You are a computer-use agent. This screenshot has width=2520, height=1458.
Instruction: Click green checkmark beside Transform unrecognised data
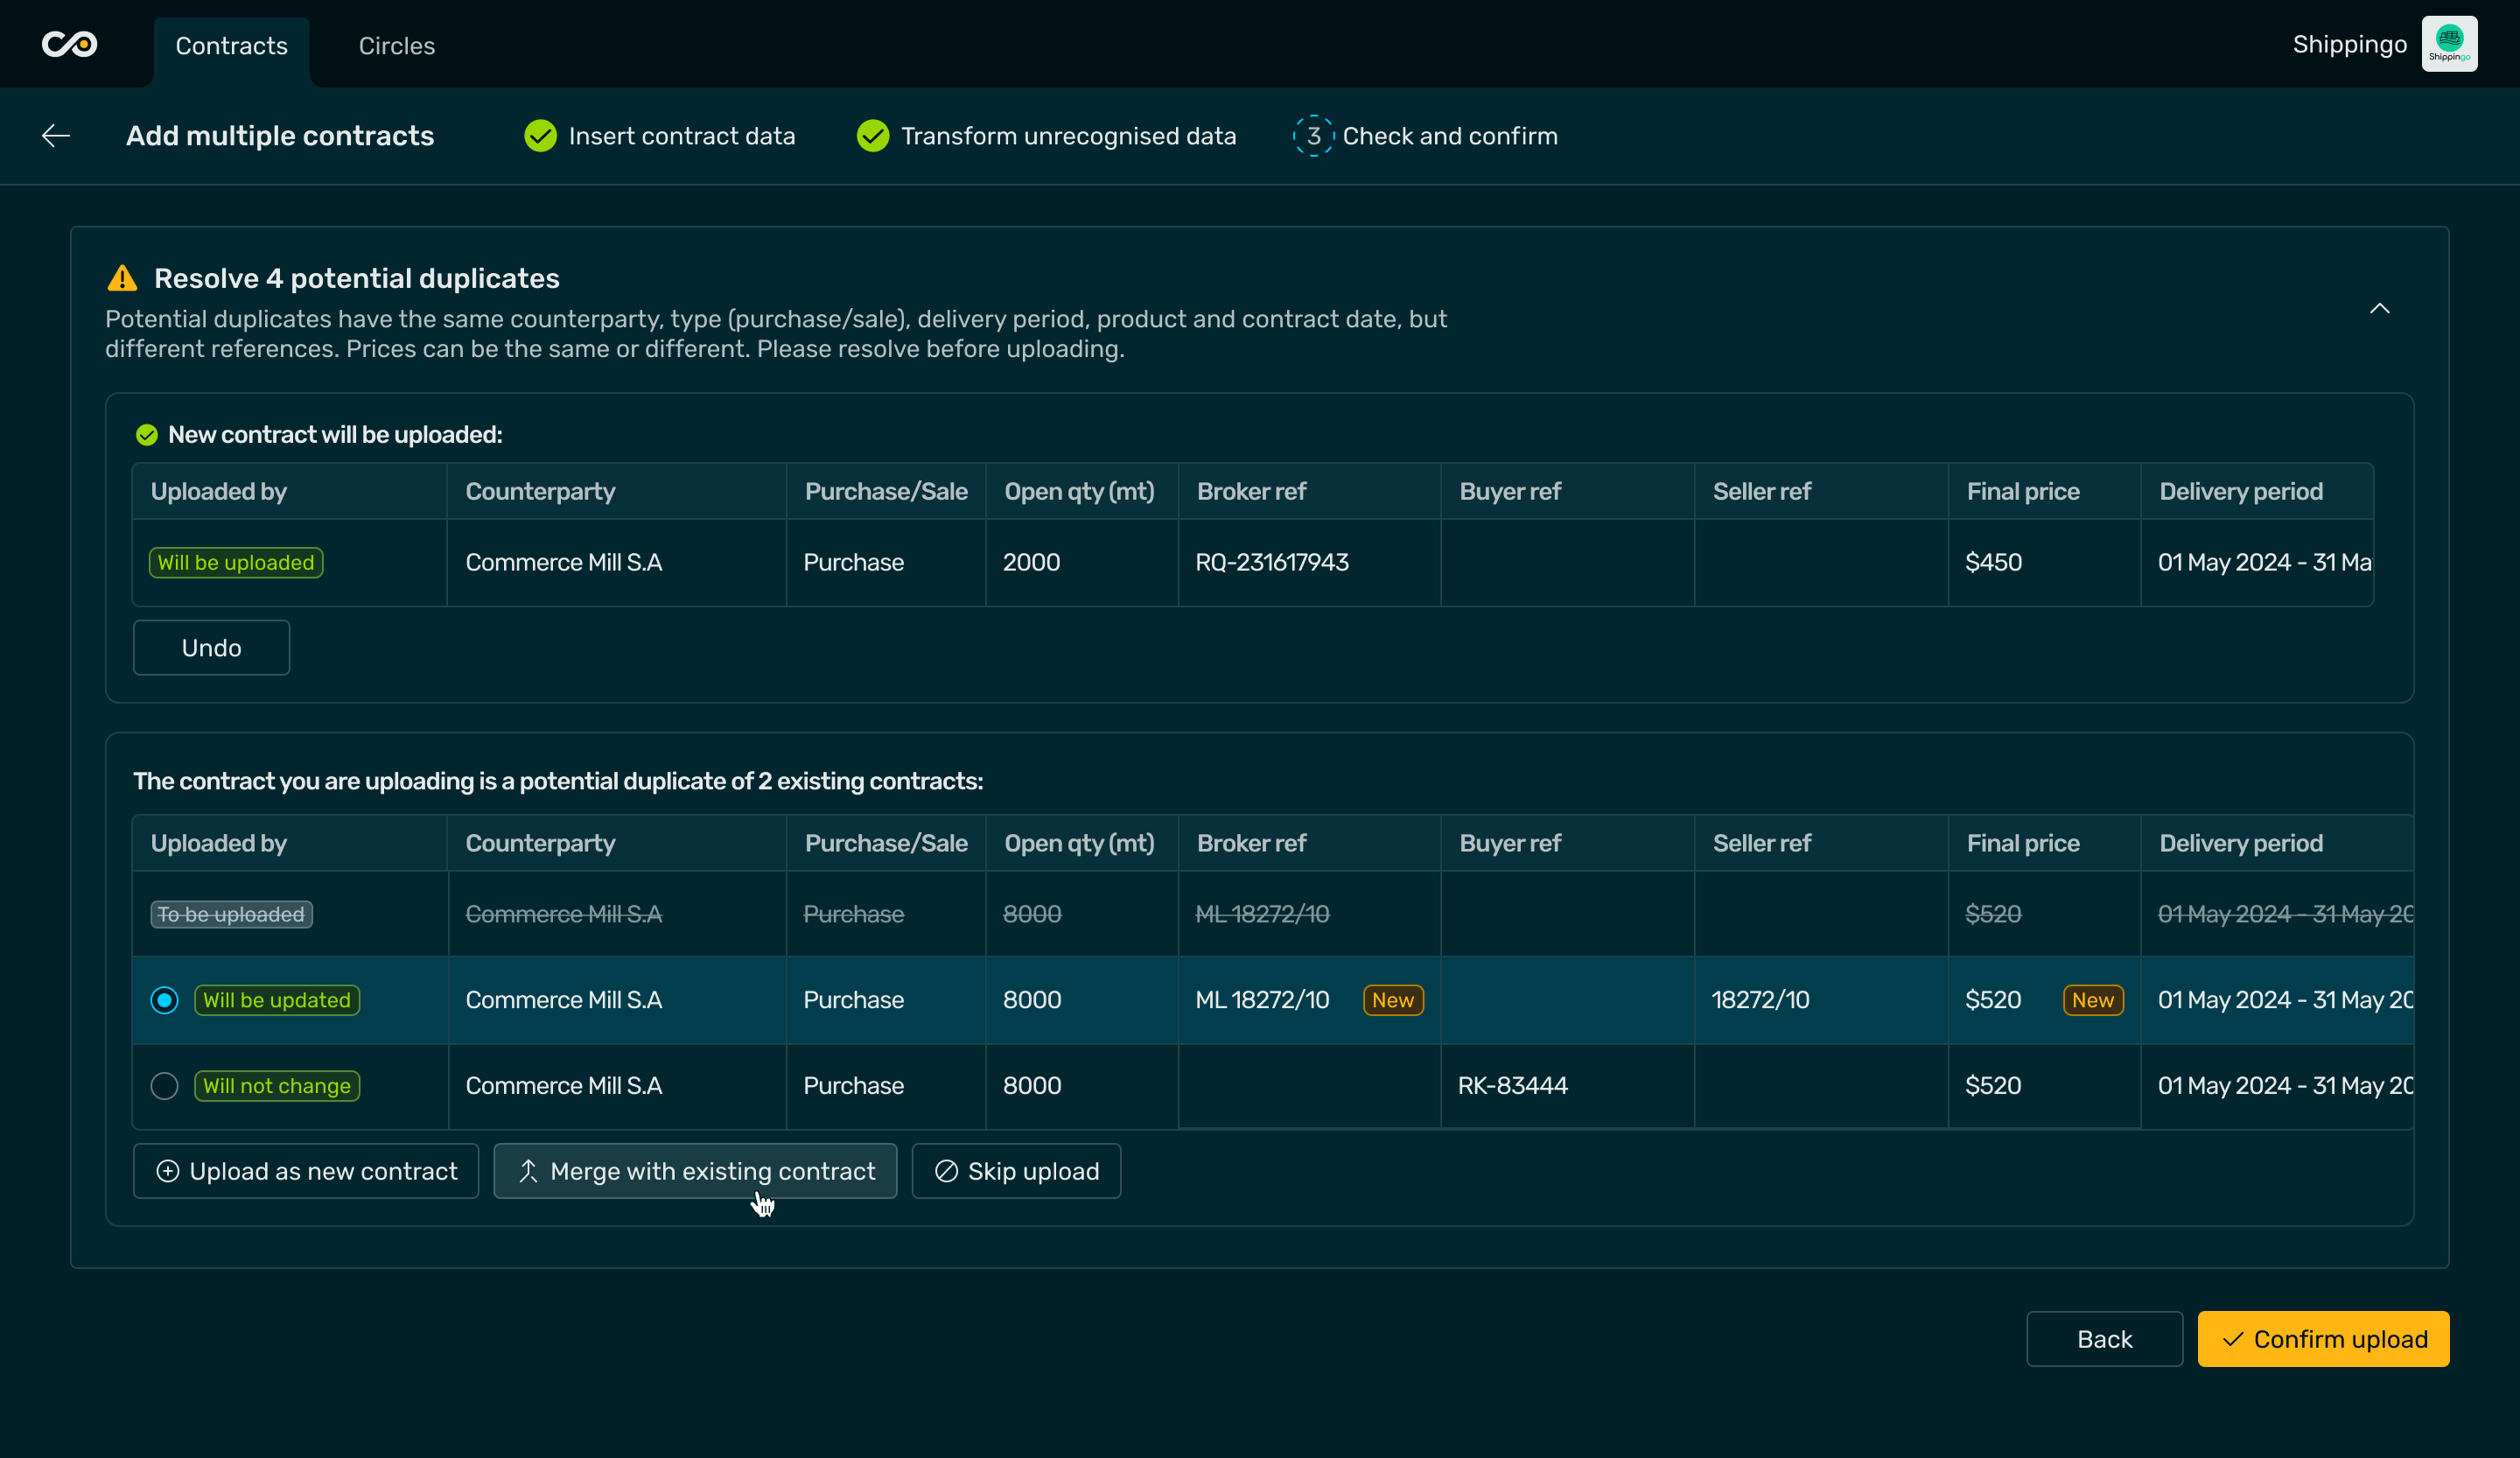pos(873,136)
